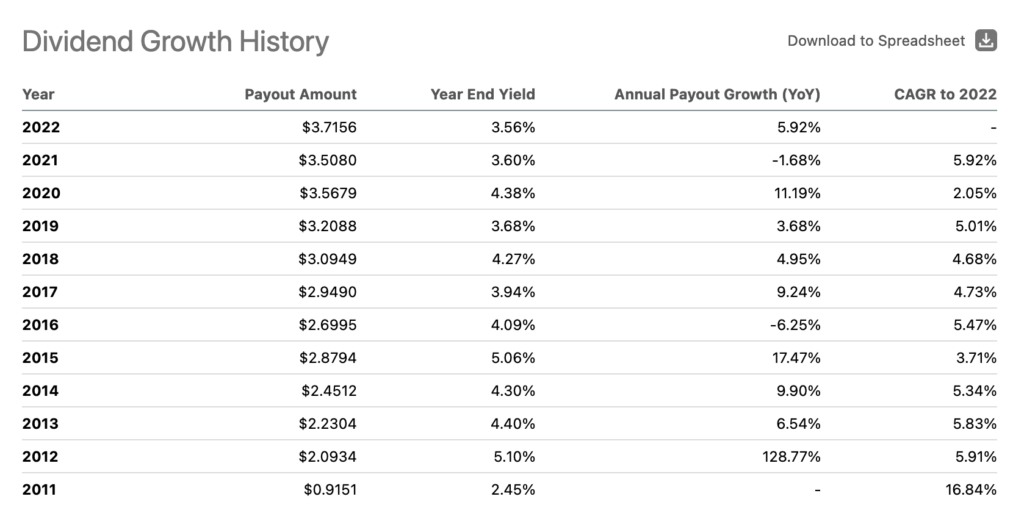Click the Payout Amount column header
Screen dimensions: 1024x527
(300, 95)
